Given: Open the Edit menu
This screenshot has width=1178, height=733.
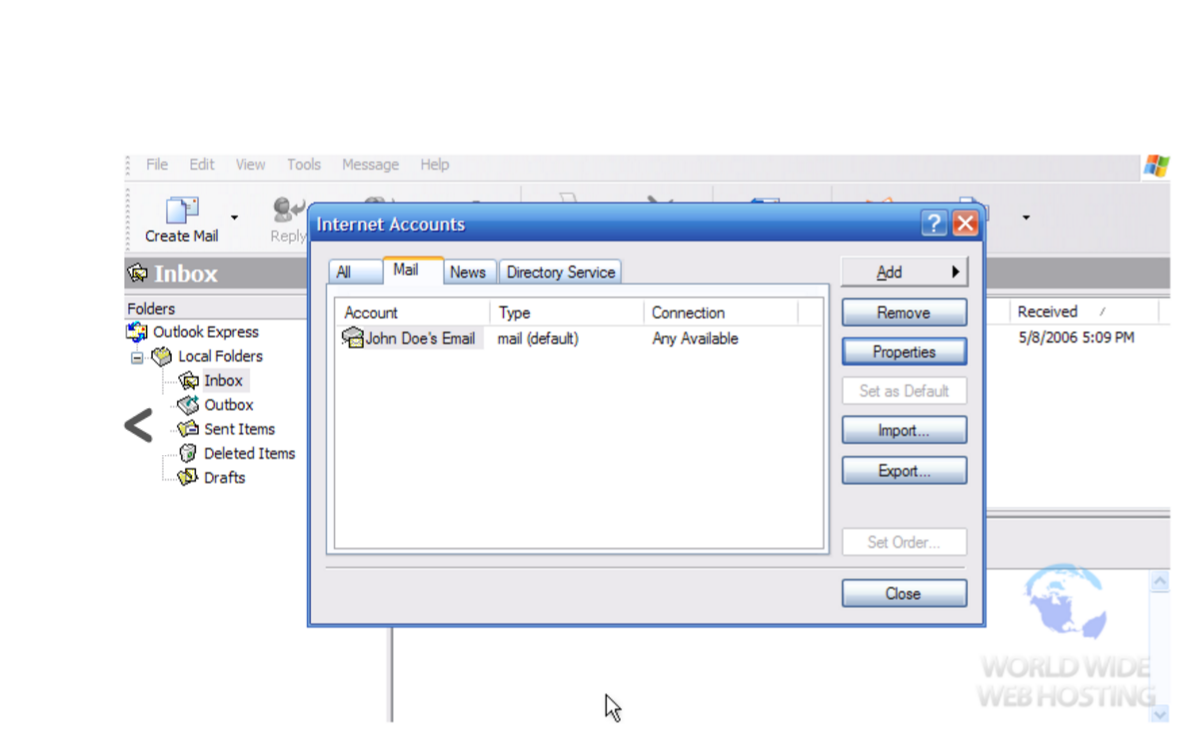Looking at the screenshot, I should click(x=201, y=164).
